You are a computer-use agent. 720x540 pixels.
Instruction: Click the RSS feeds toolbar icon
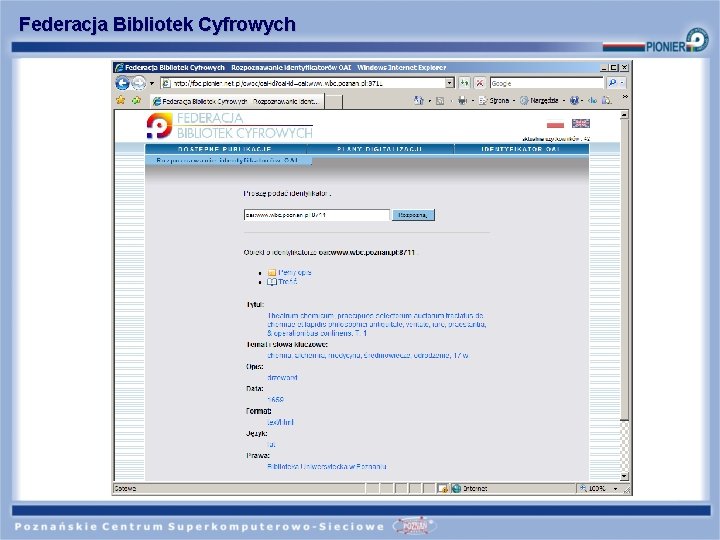pos(440,101)
